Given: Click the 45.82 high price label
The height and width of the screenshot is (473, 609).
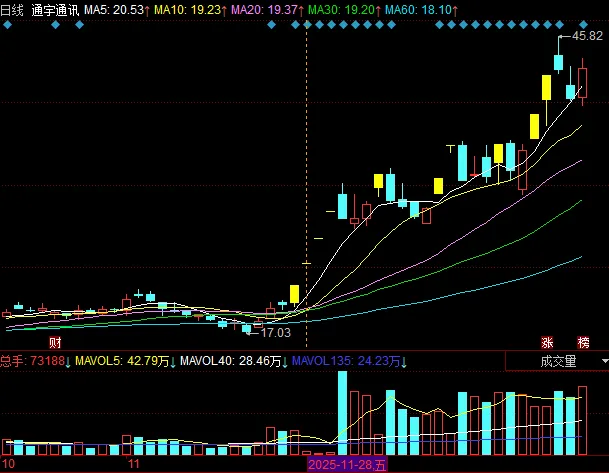Looking at the screenshot, I should [587, 36].
